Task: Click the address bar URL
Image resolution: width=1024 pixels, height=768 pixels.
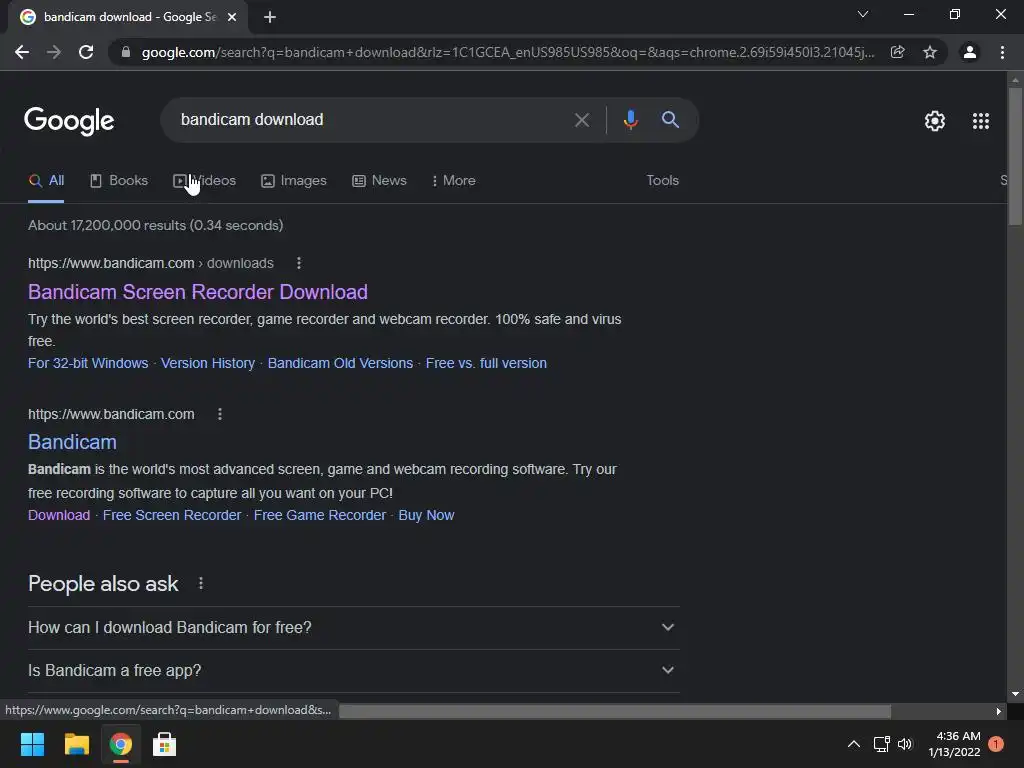Action: [507, 52]
